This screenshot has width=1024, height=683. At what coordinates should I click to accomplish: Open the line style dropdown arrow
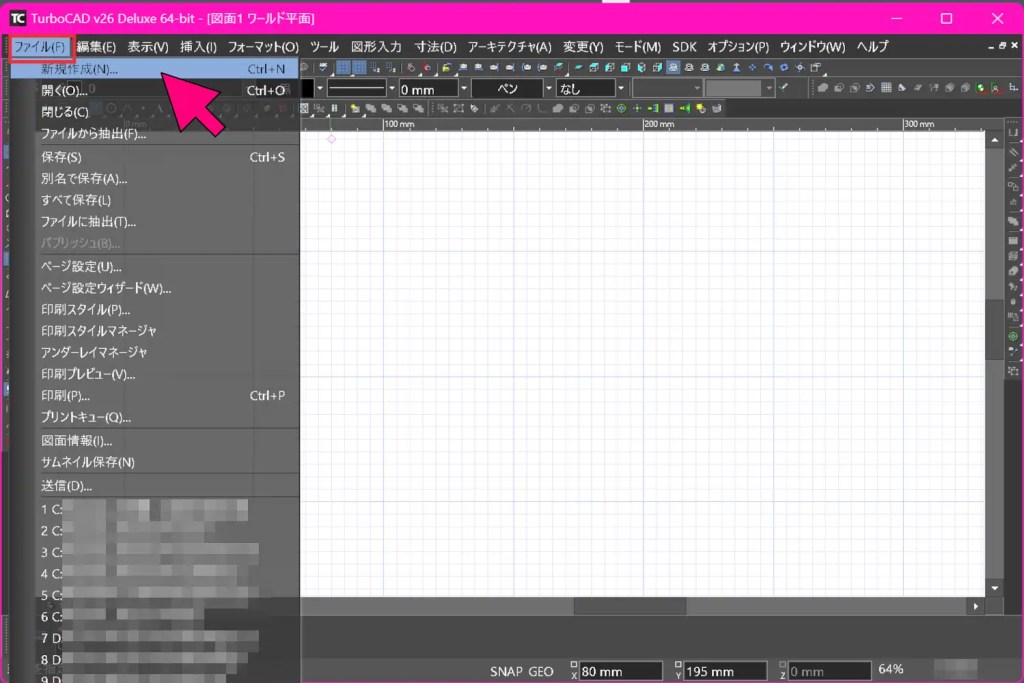[392, 88]
